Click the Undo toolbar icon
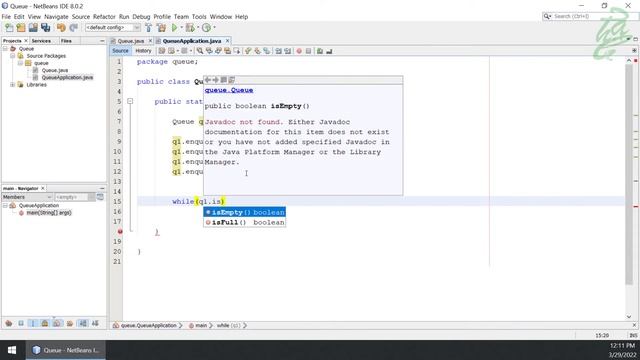The height and width of the screenshot is (360, 640). [61, 28]
